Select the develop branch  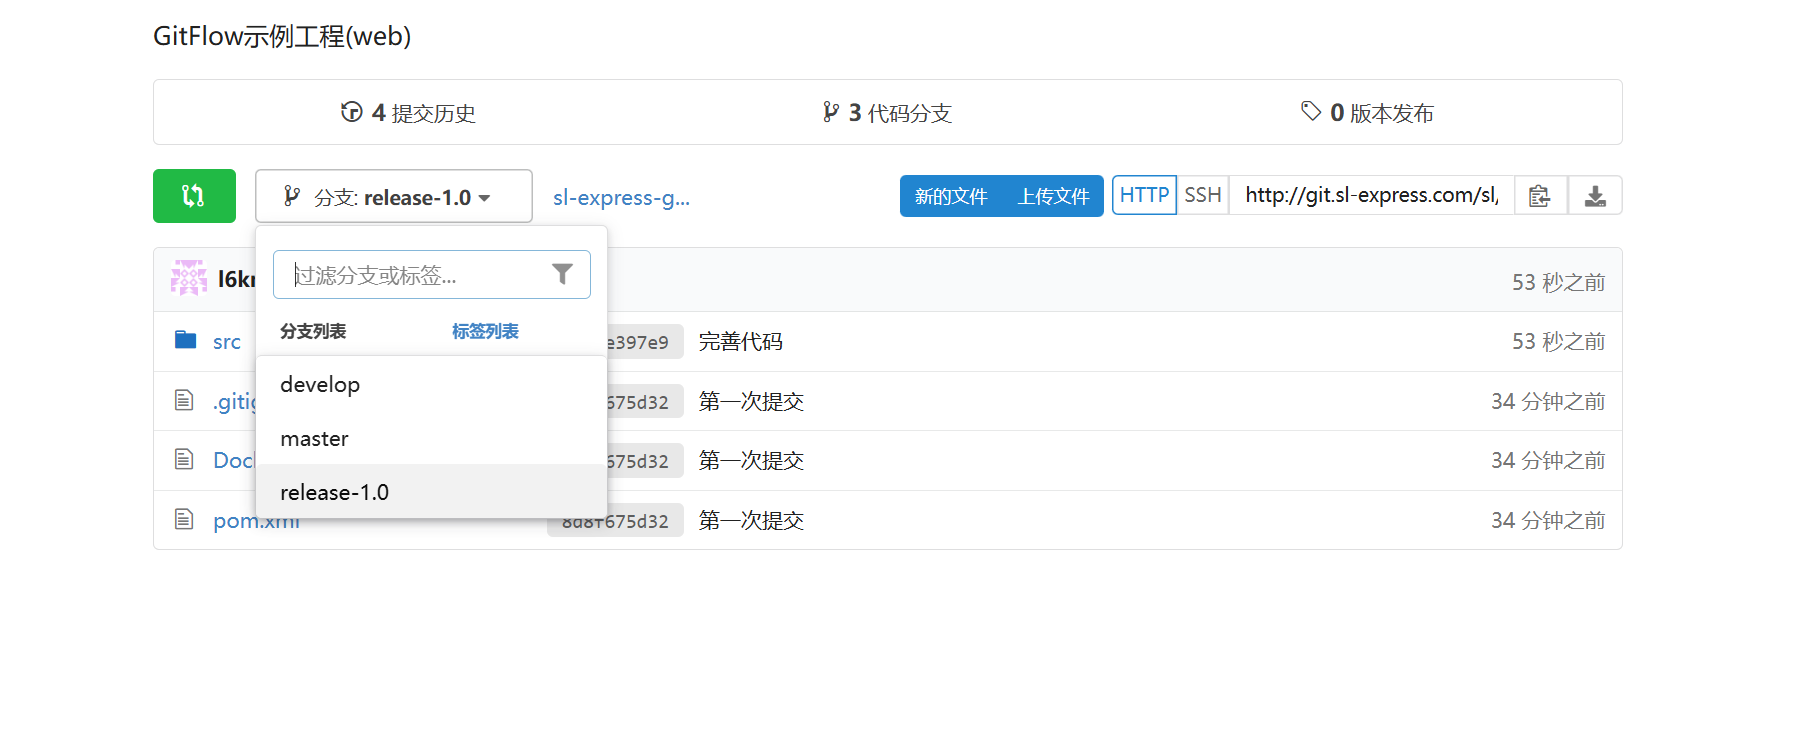point(431,384)
